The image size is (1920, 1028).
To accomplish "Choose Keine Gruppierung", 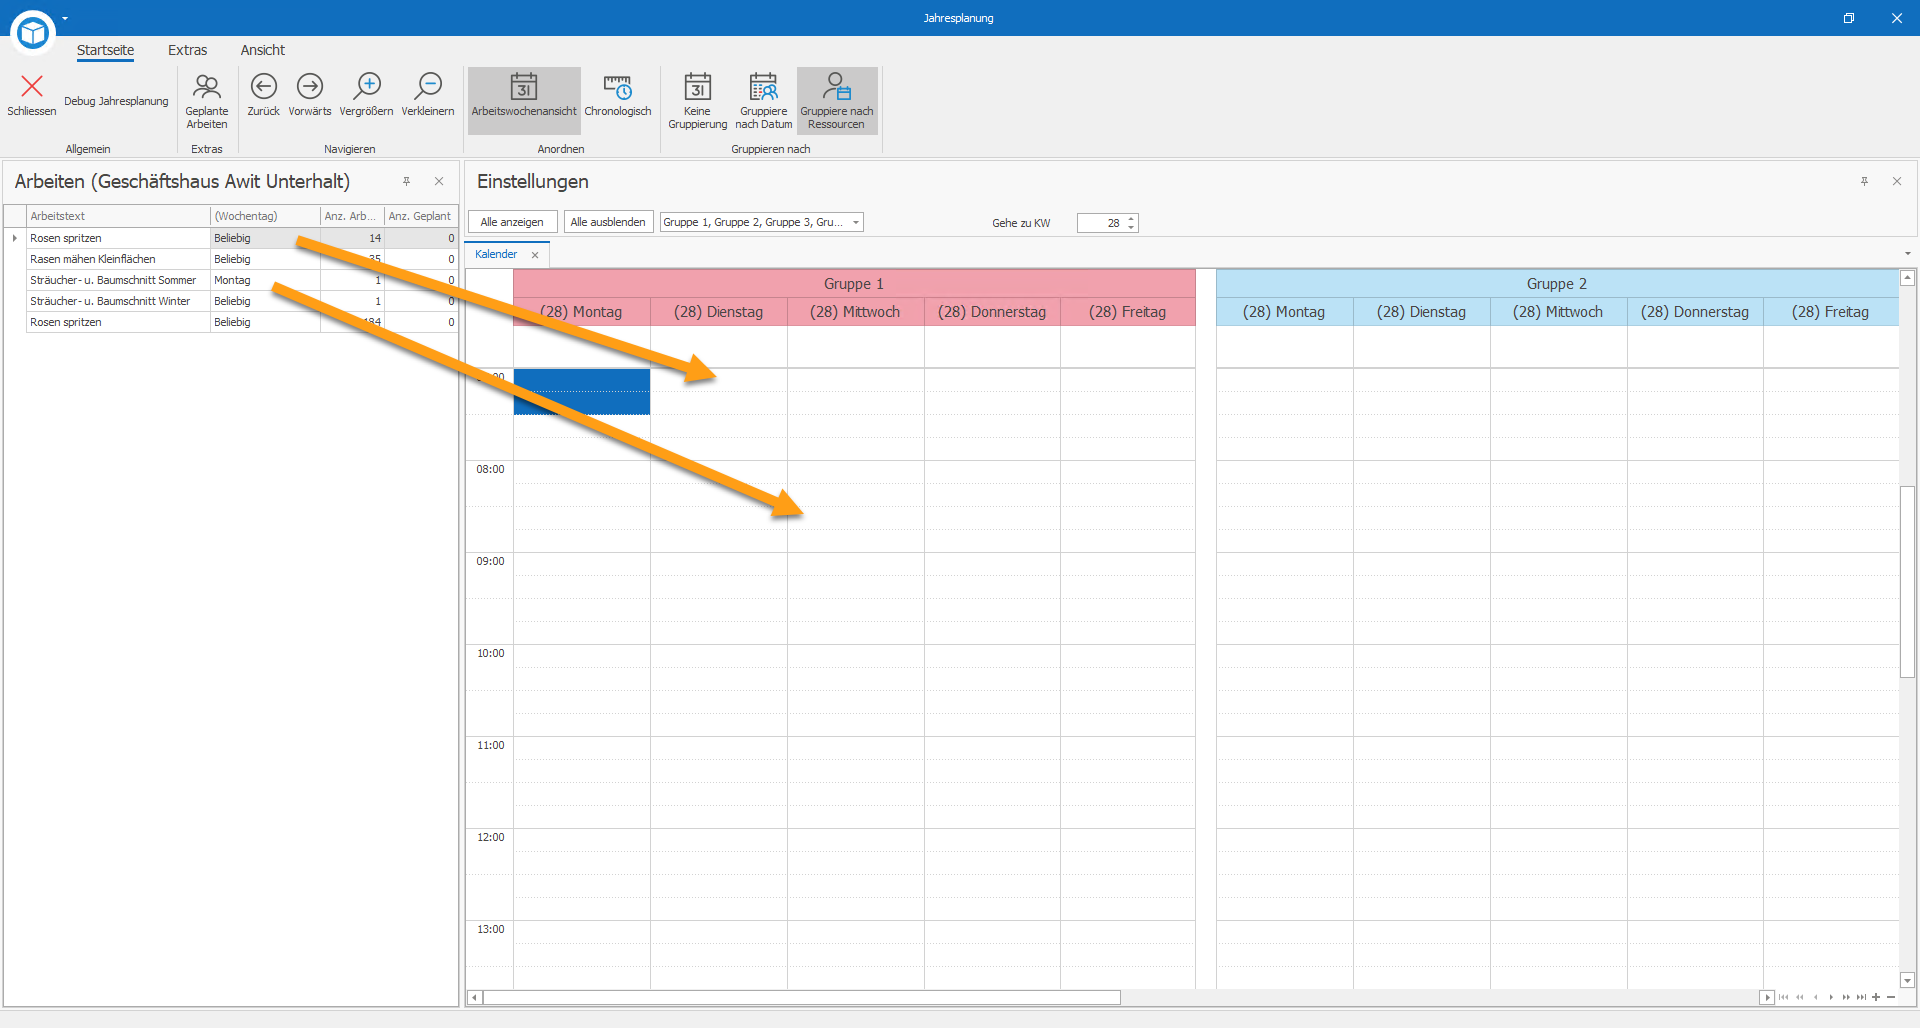I will click(x=698, y=101).
